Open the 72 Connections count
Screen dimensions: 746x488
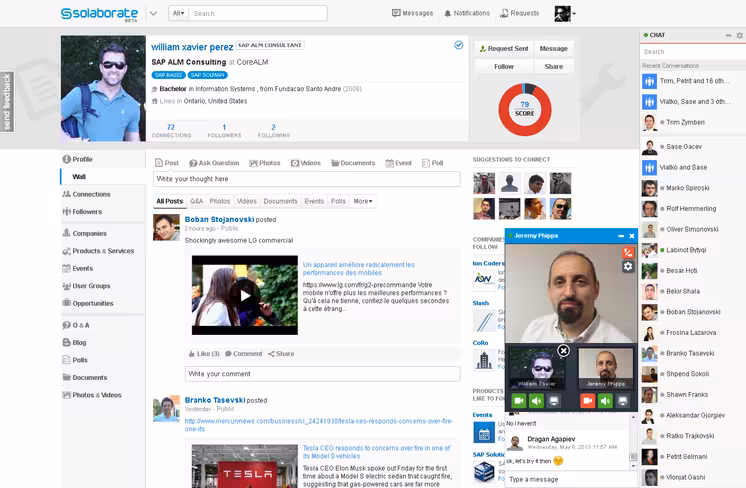click(171, 130)
